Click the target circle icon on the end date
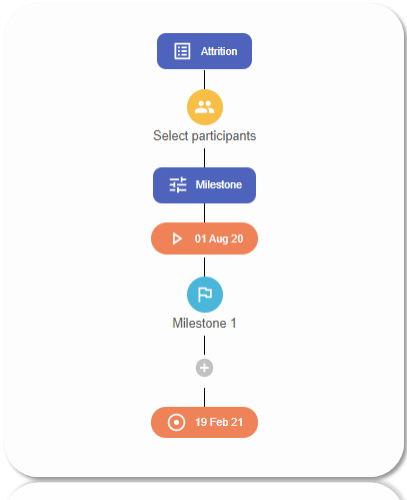The width and height of the screenshot is (407, 500). pos(176,422)
